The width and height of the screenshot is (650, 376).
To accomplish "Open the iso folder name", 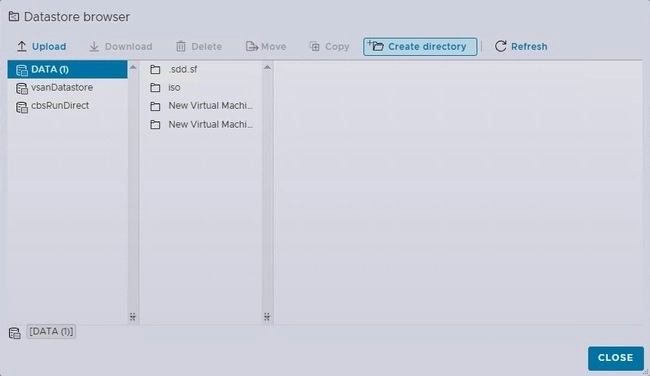I will click(x=174, y=87).
